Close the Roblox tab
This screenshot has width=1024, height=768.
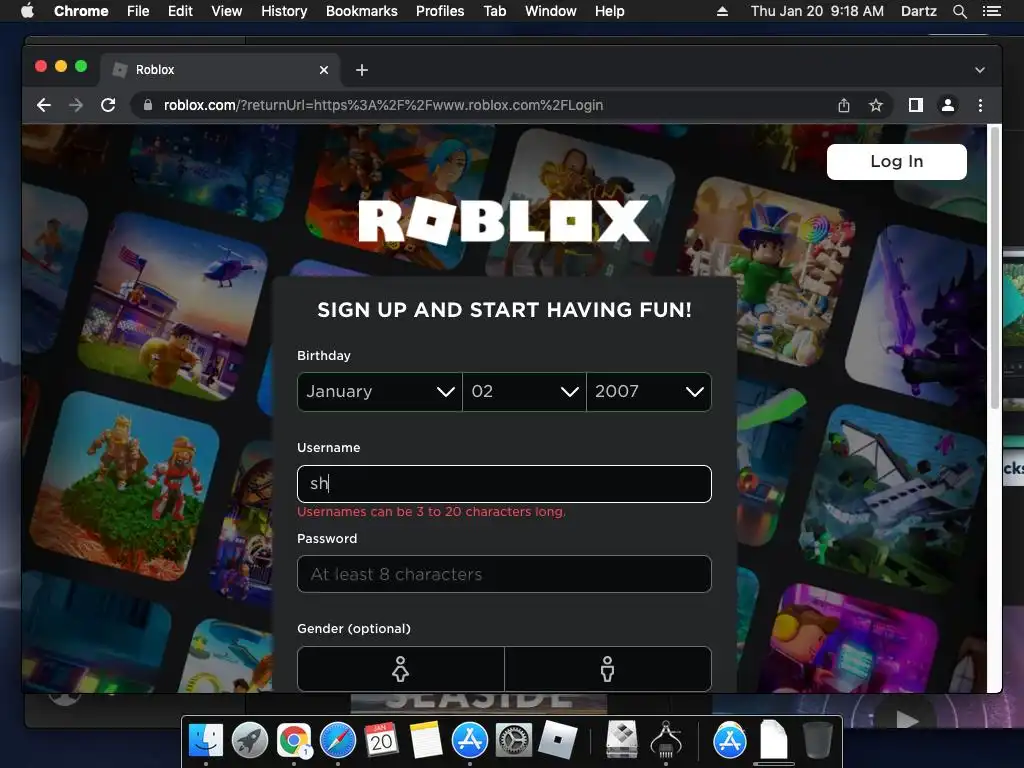click(324, 70)
